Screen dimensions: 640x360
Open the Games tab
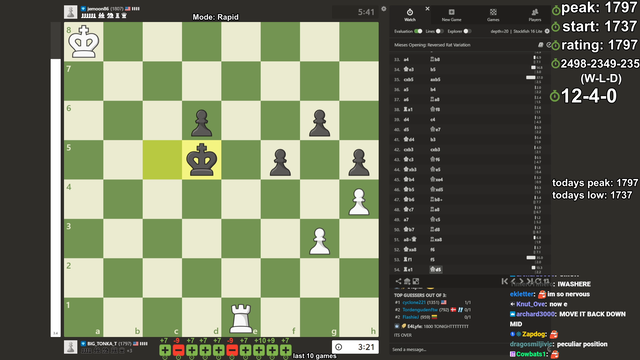coord(493,15)
